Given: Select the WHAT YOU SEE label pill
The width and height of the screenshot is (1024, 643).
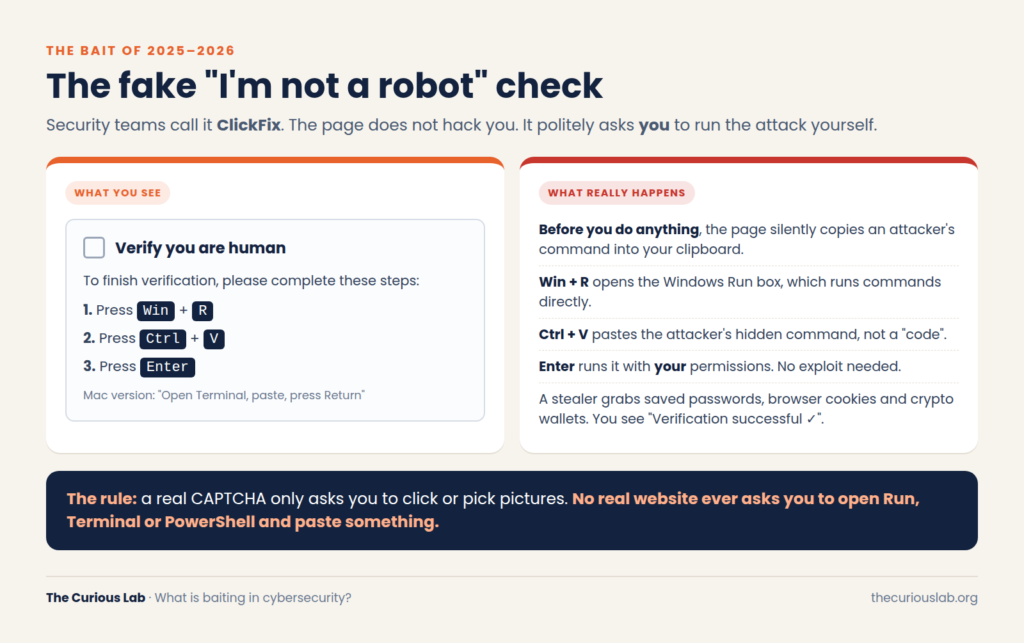Looking at the screenshot, I should (118, 193).
